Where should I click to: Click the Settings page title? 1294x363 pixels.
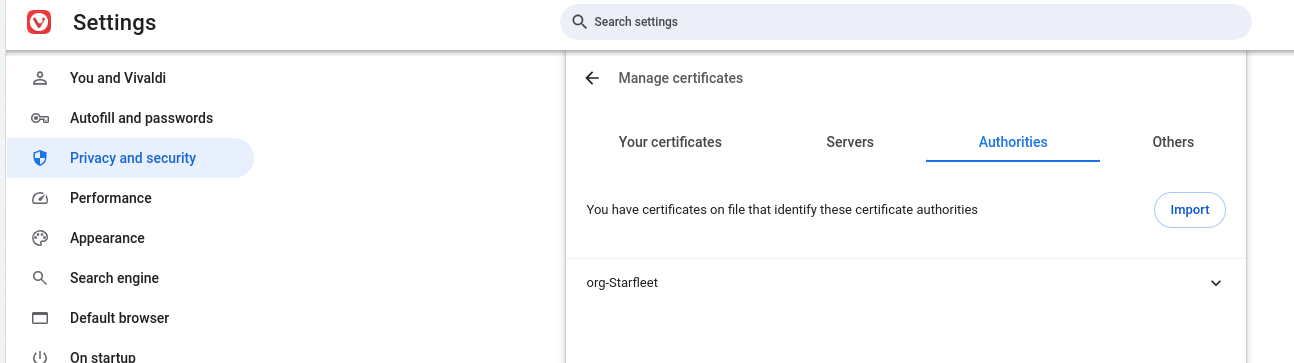point(115,22)
